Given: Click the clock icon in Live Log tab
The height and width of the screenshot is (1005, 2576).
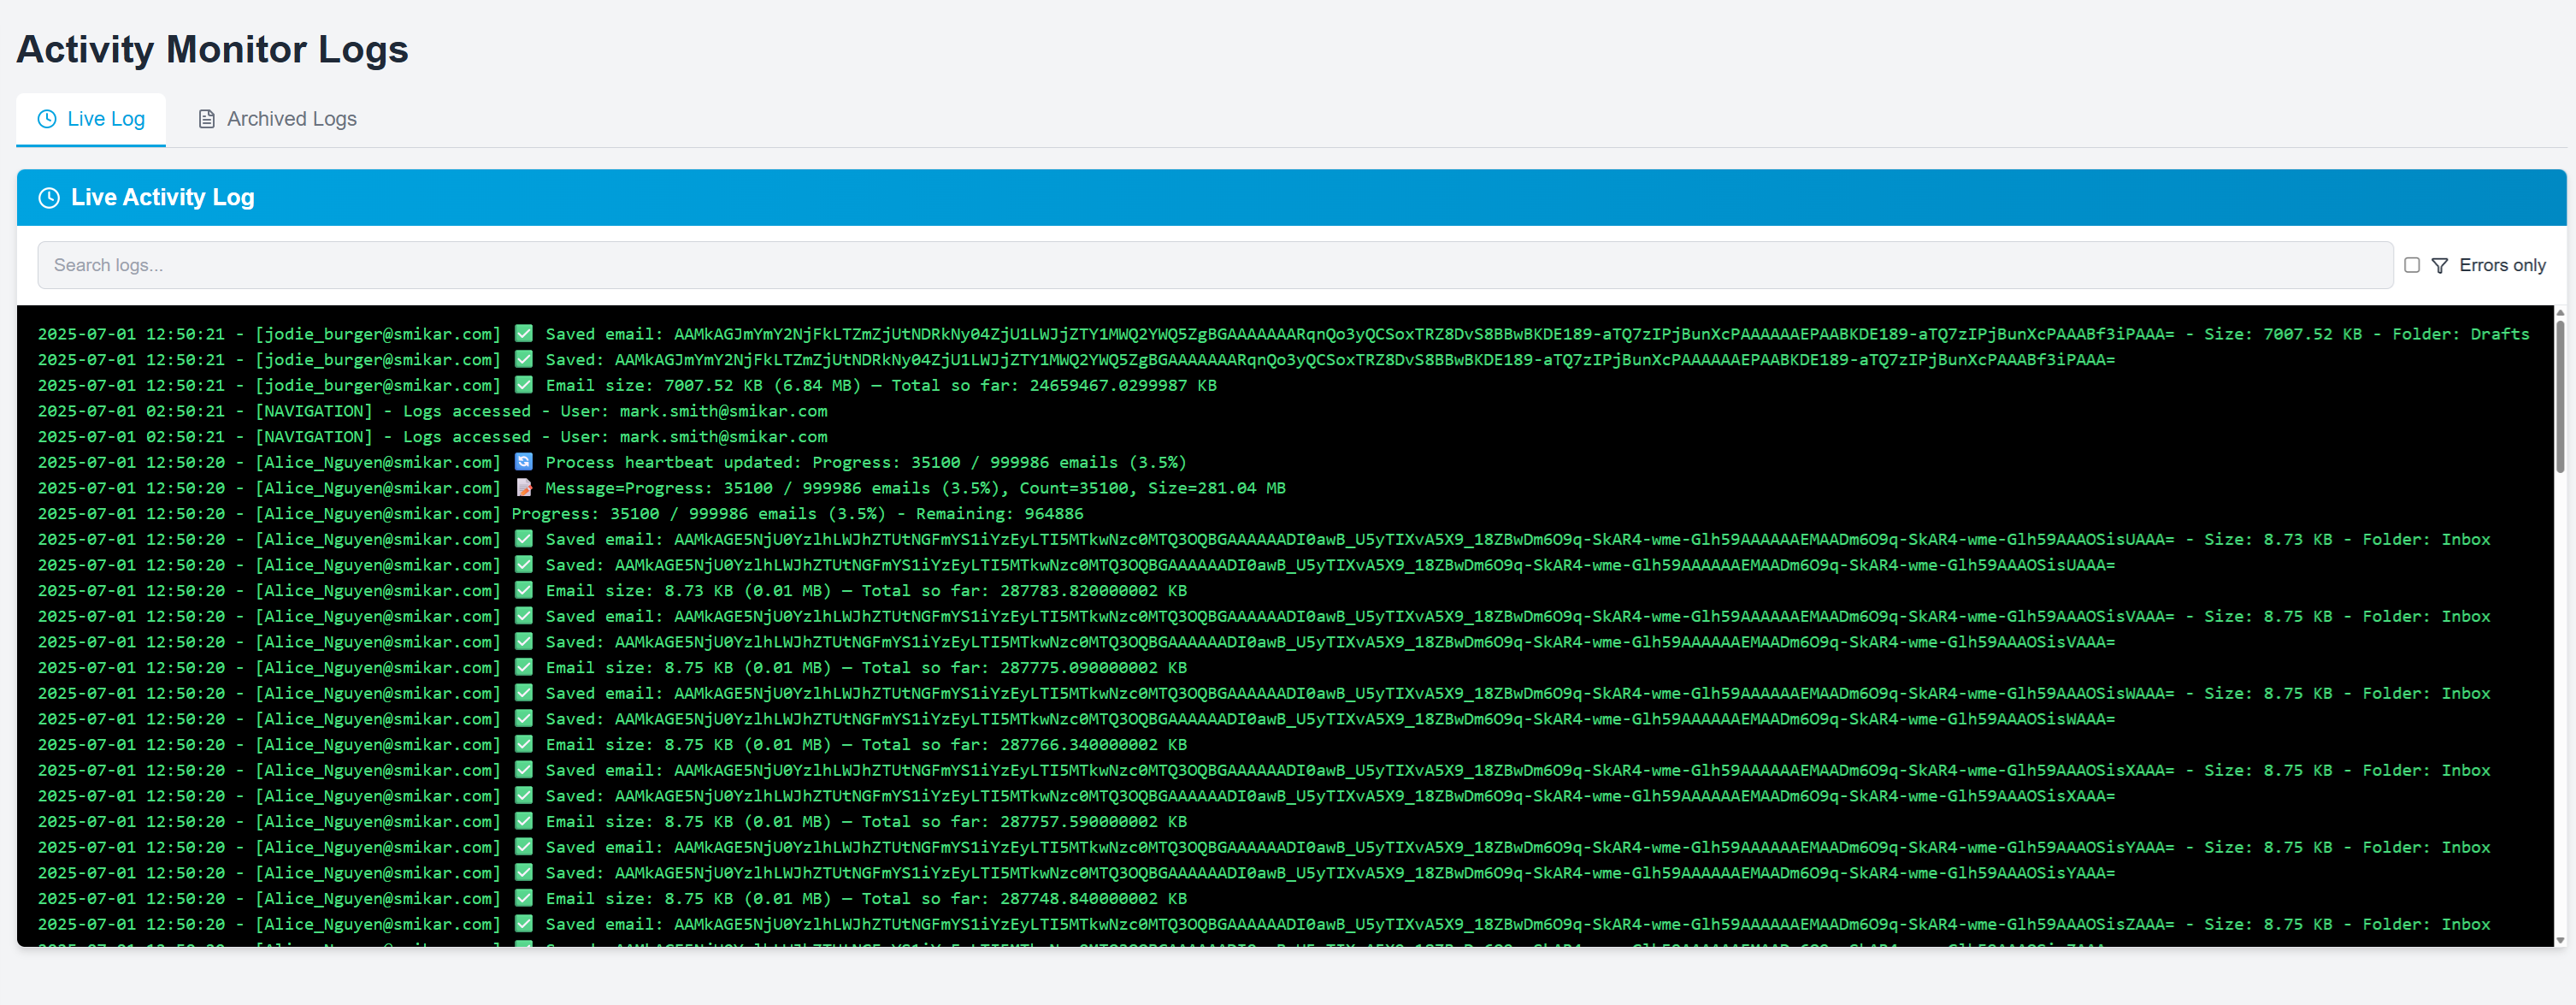Looking at the screenshot, I should (x=47, y=119).
